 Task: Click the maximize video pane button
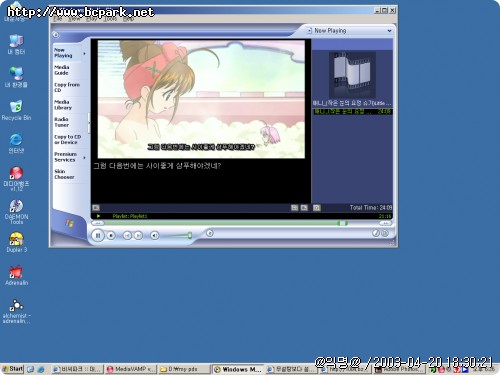(317, 208)
